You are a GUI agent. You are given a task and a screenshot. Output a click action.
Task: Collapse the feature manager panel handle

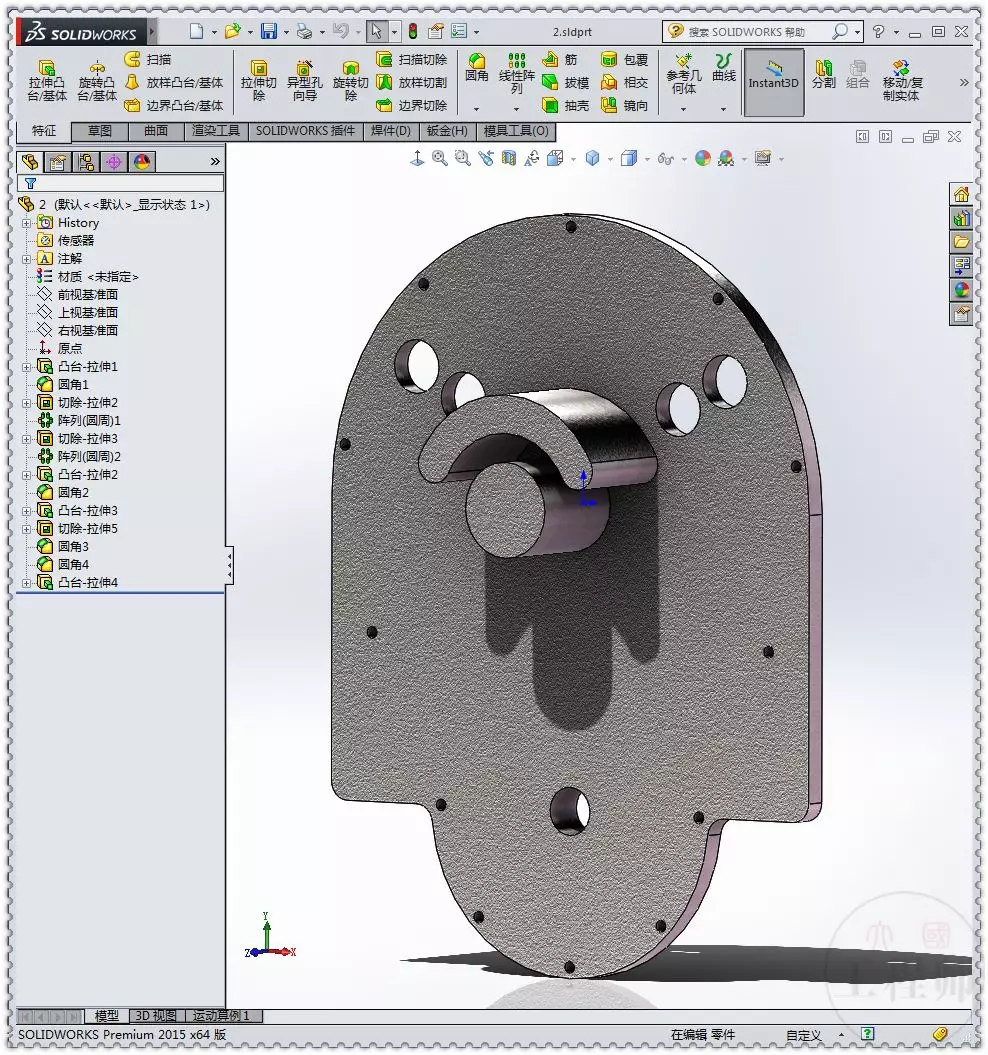[229, 565]
